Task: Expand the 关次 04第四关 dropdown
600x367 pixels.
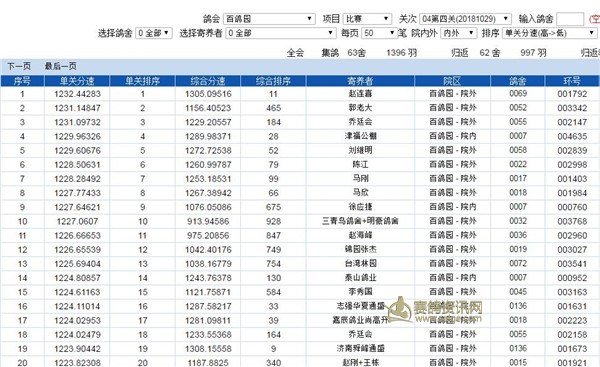Action: [x=465, y=19]
